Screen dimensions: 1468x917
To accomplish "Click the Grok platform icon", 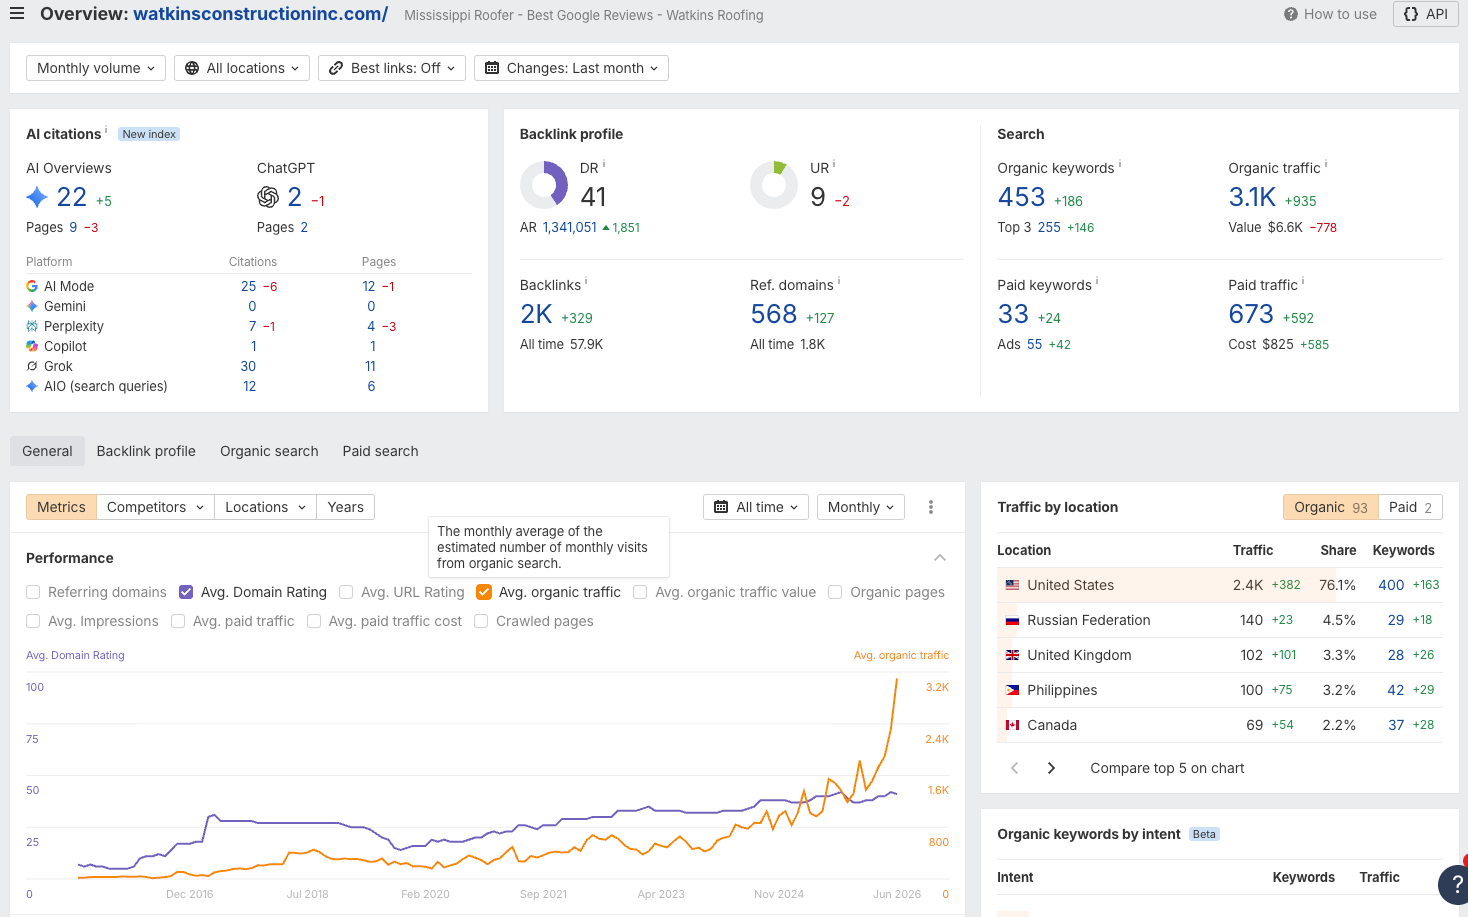I will [x=32, y=366].
